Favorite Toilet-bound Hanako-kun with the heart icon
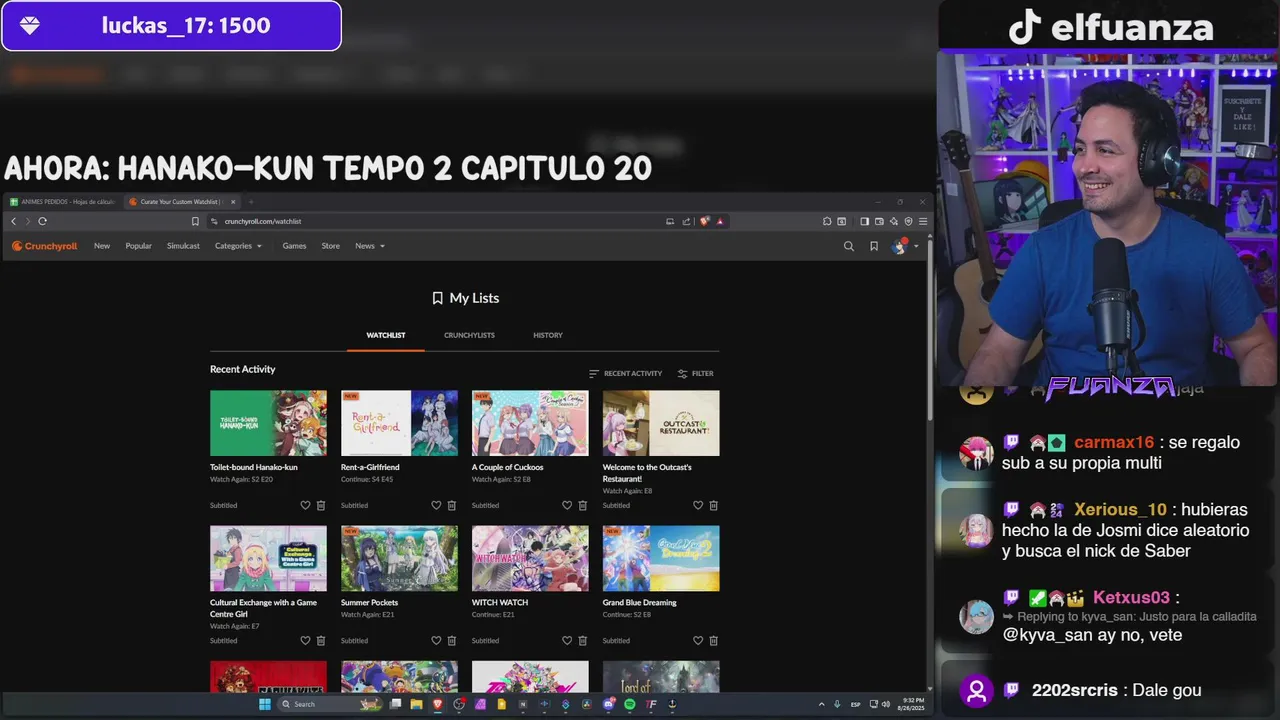 pos(305,505)
